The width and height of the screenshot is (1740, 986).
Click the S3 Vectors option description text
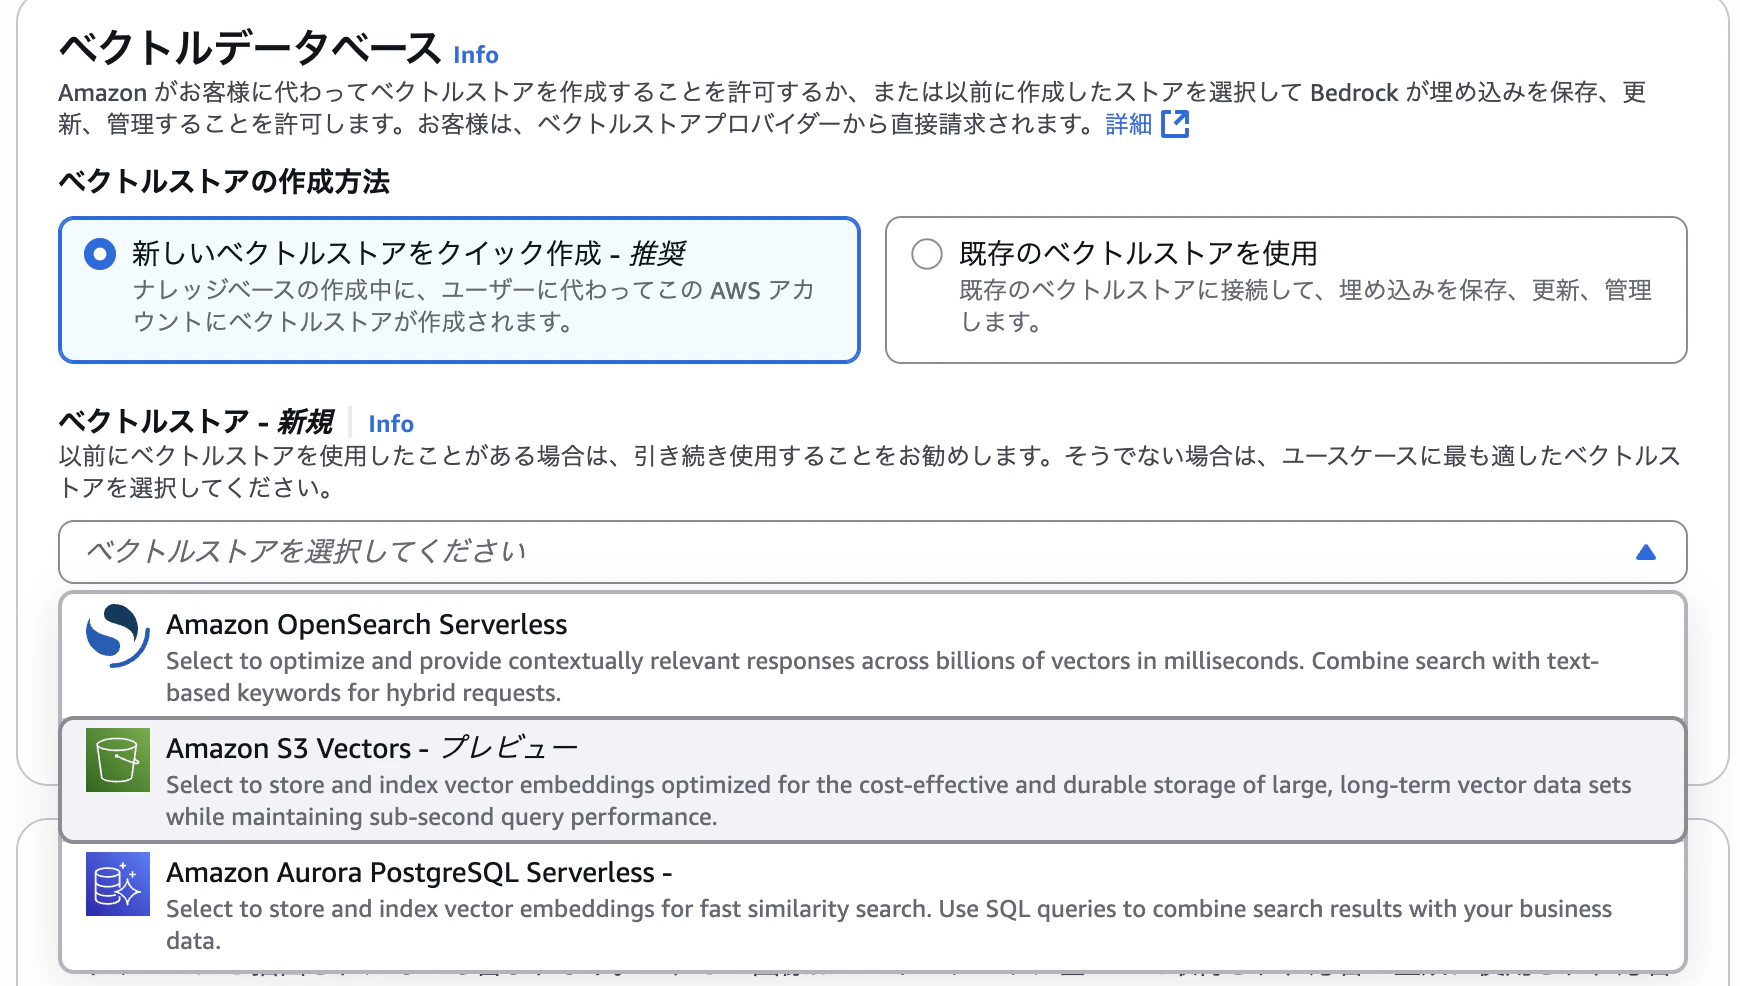[898, 801]
